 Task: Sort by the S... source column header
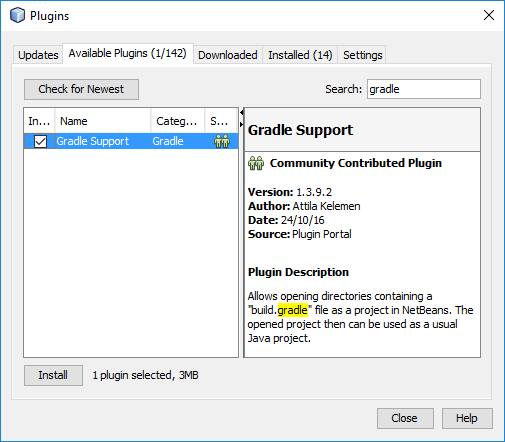(x=221, y=121)
